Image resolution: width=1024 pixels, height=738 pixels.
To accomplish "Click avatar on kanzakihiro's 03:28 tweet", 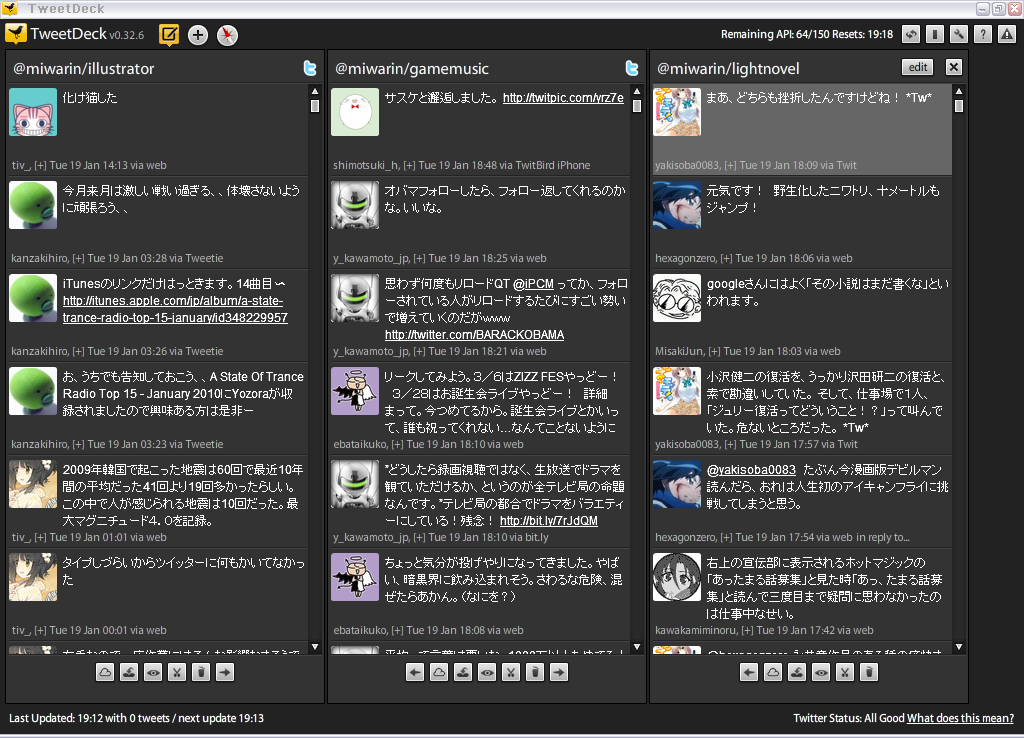I will tap(33, 205).
